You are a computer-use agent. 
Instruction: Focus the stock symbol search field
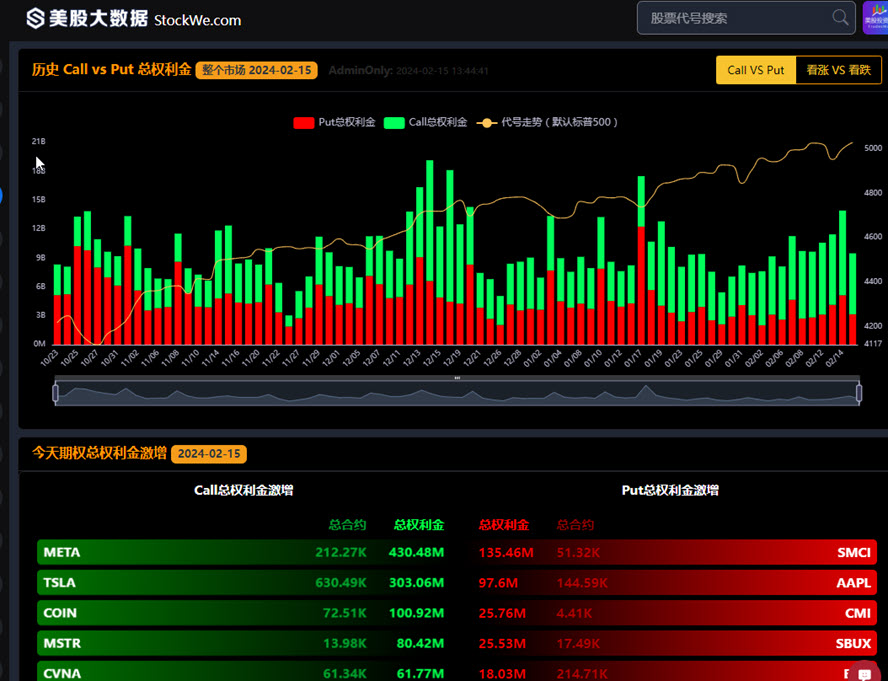(746, 18)
